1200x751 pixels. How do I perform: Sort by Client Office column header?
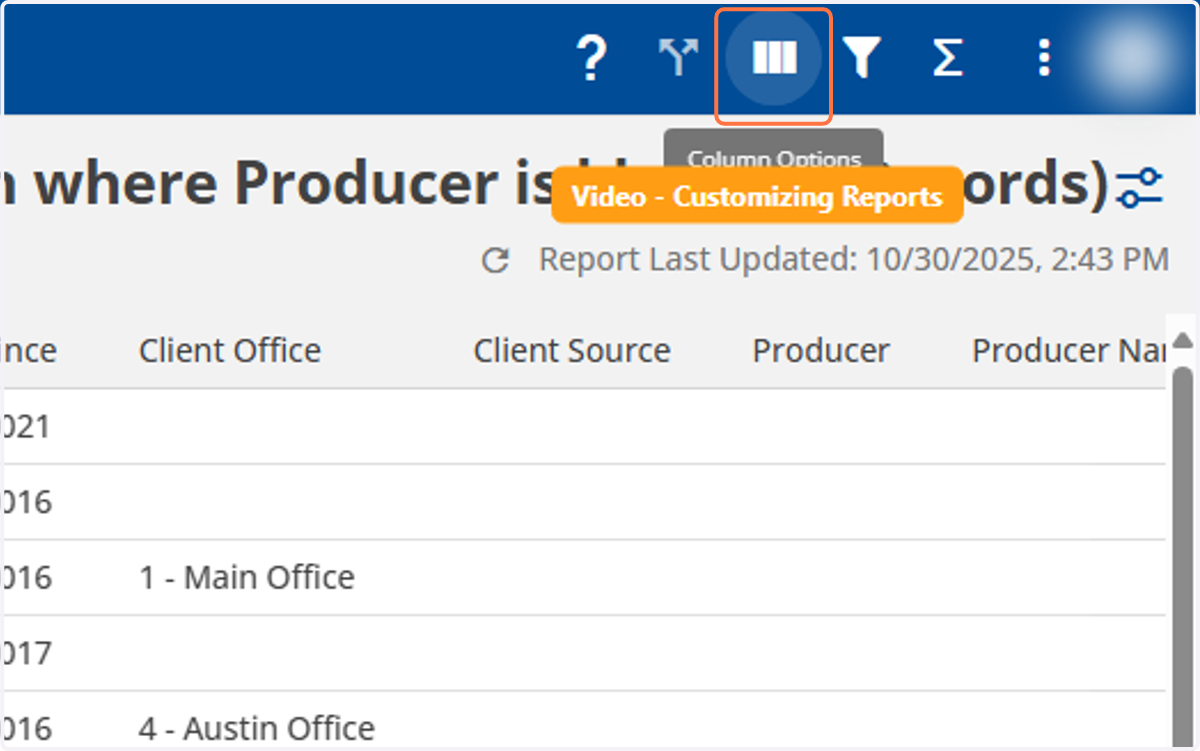coord(230,351)
